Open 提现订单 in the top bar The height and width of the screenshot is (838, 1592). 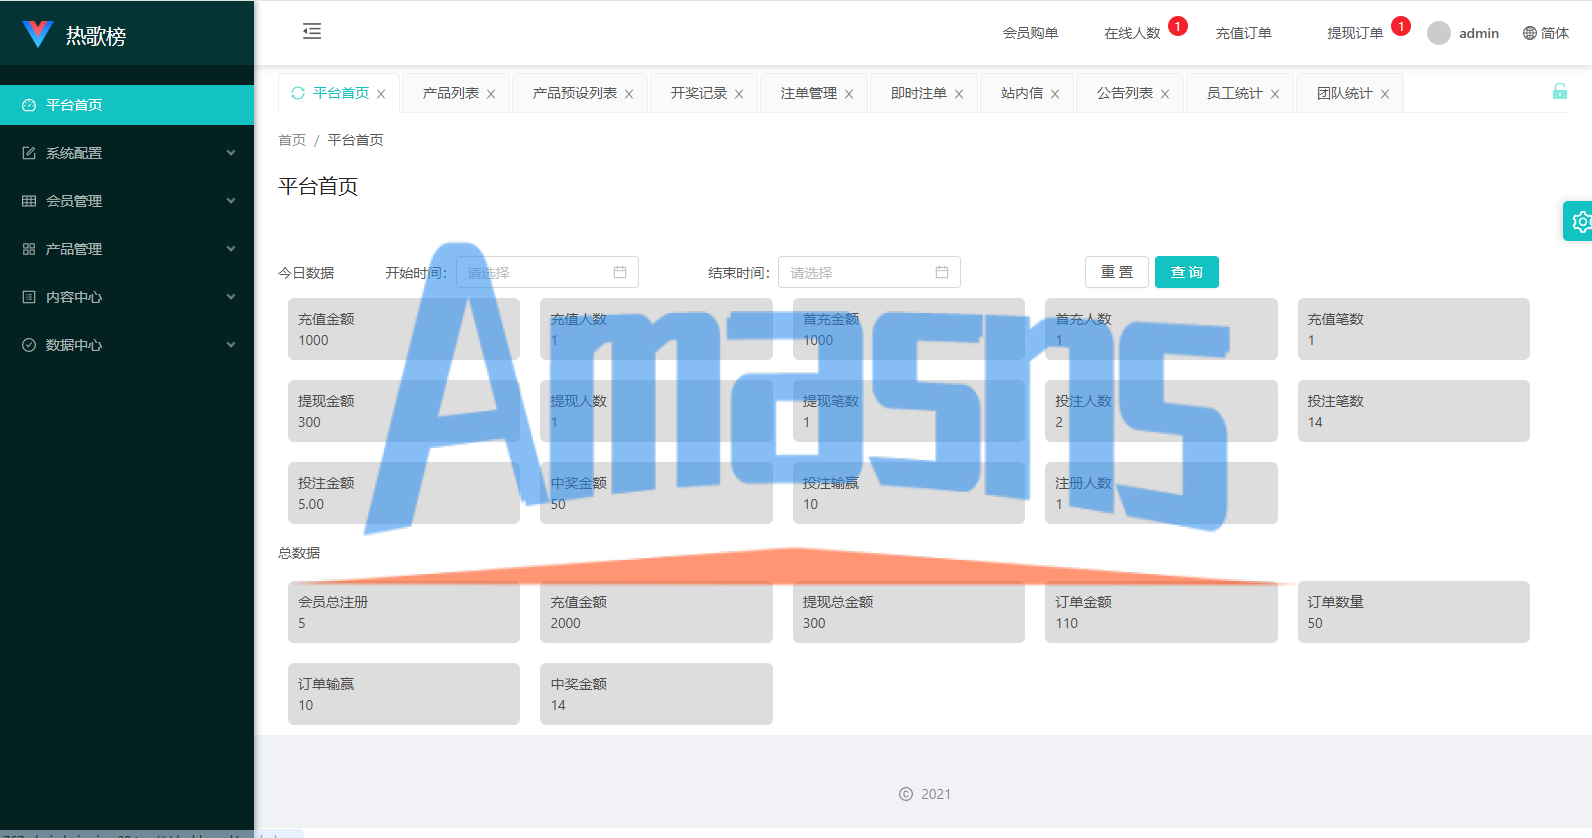pos(1355,33)
